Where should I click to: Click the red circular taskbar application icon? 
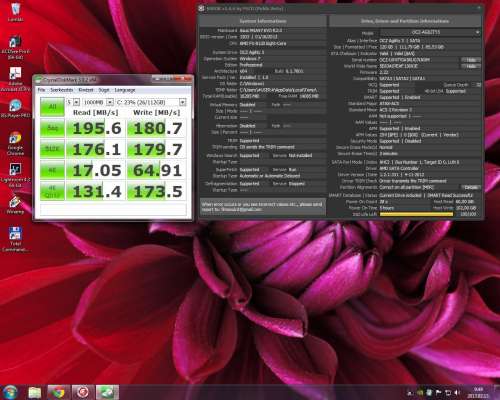coord(83,392)
